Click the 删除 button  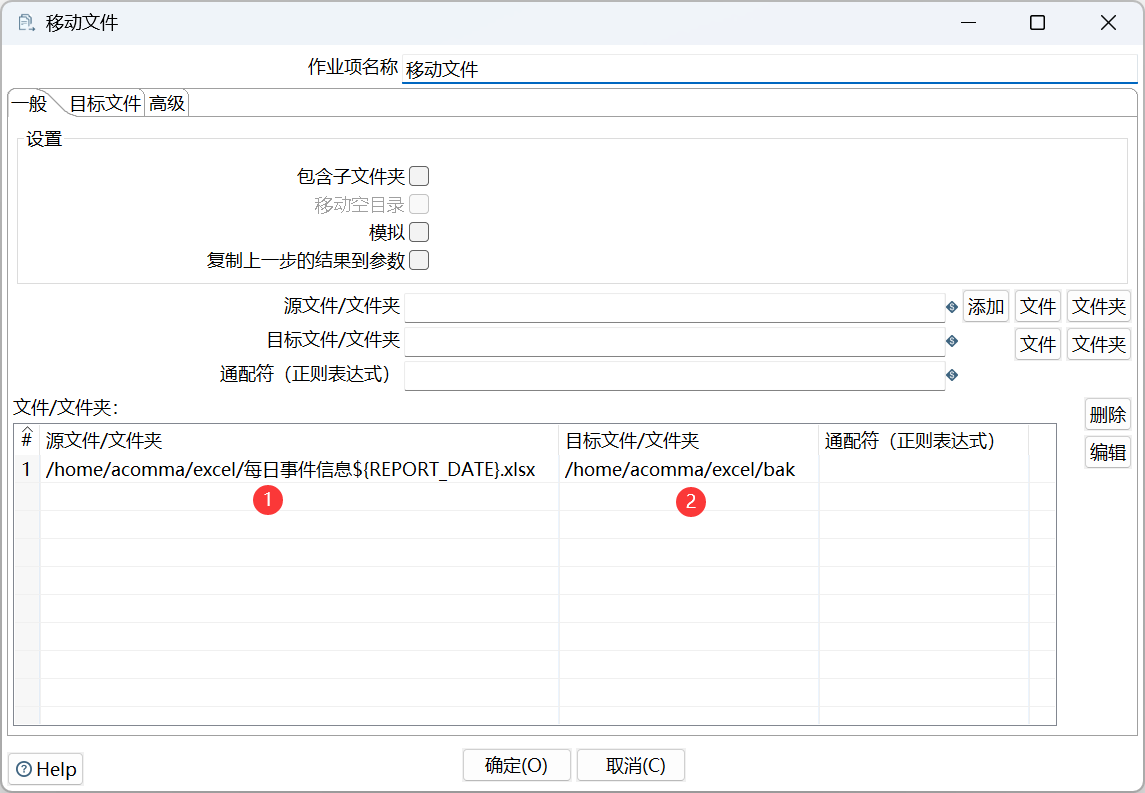pyautogui.click(x=1108, y=415)
